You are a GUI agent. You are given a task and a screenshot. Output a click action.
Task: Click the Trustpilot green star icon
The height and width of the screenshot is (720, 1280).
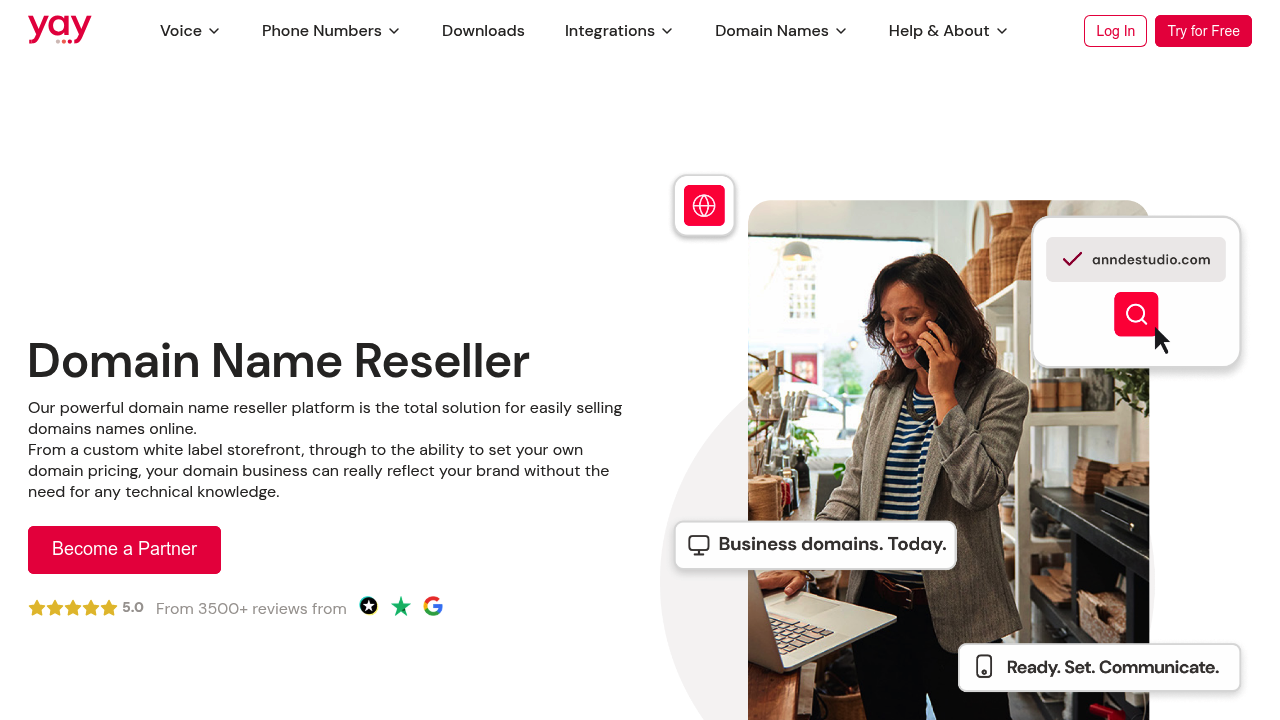(x=401, y=607)
